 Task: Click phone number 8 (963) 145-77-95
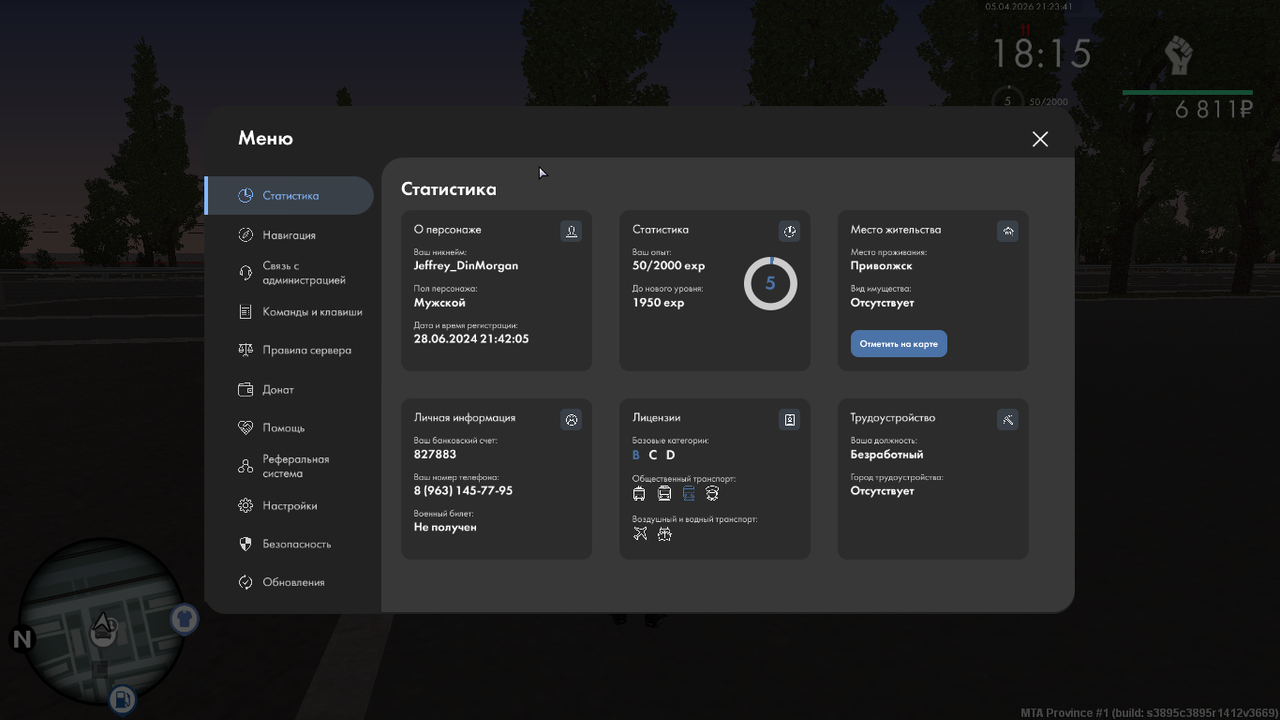(x=463, y=491)
